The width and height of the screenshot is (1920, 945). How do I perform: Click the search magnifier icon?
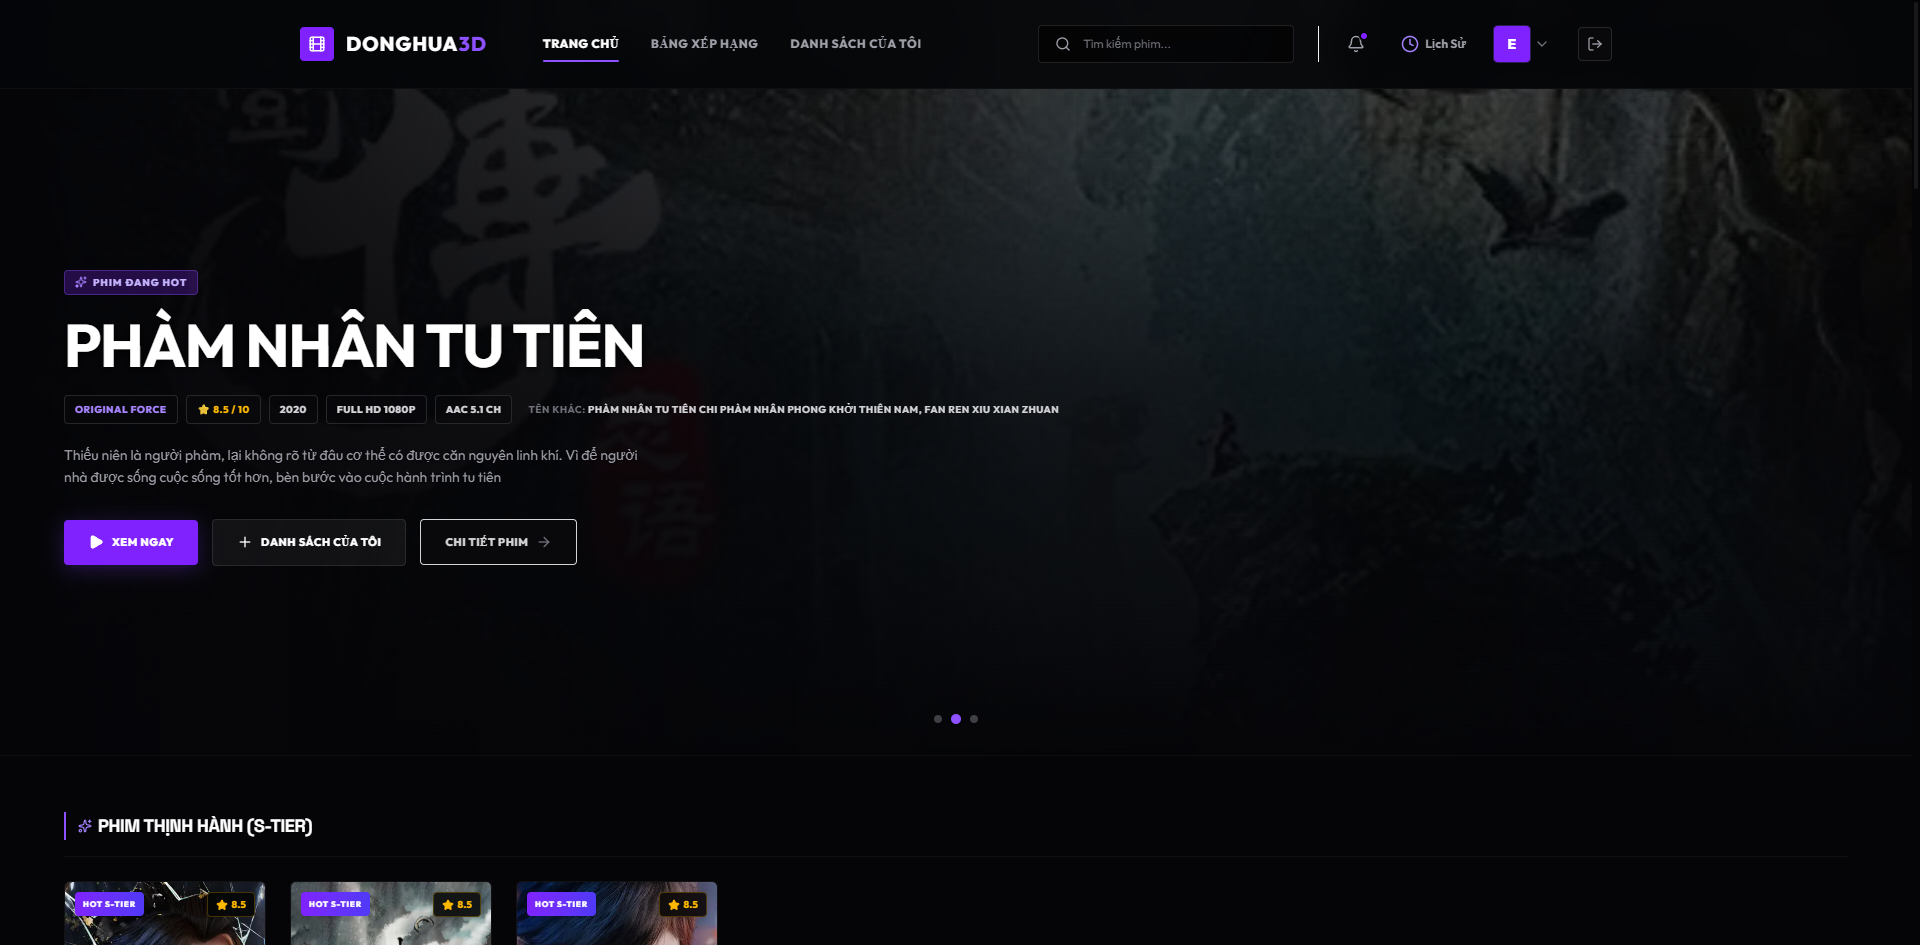1063,44
